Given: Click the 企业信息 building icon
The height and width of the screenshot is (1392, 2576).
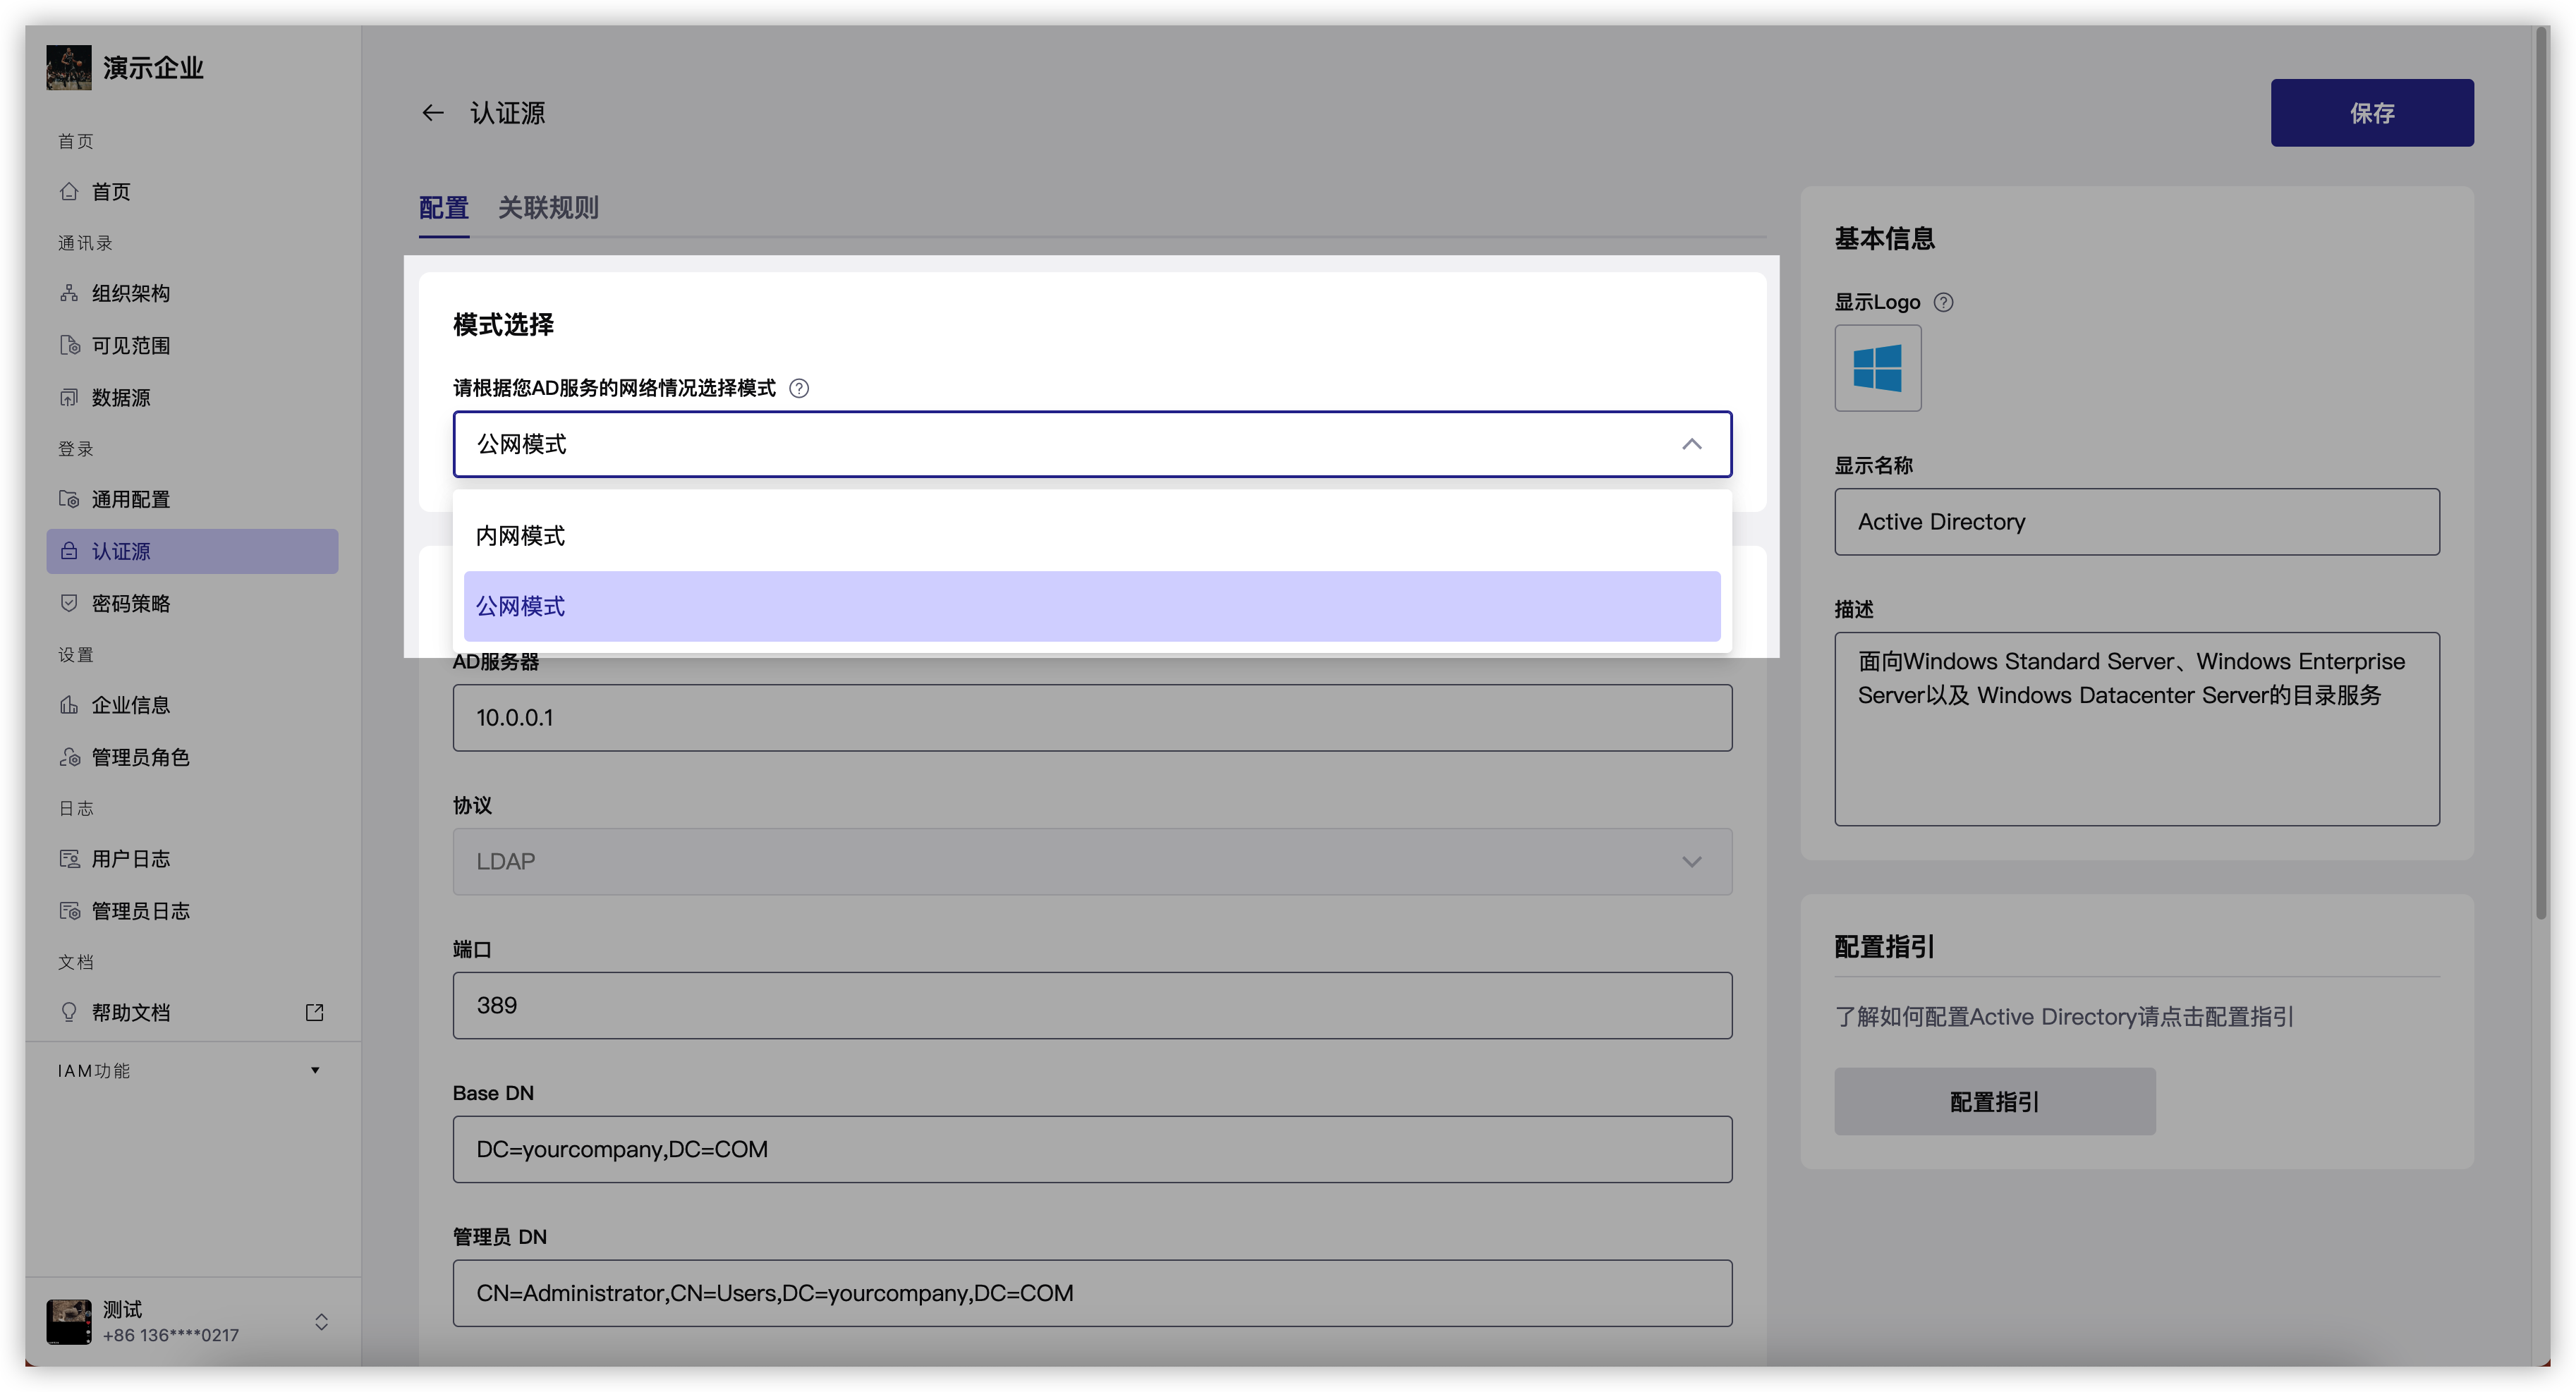Looking at the screenshot, I should pyautogui.click(x=69, y=705).
